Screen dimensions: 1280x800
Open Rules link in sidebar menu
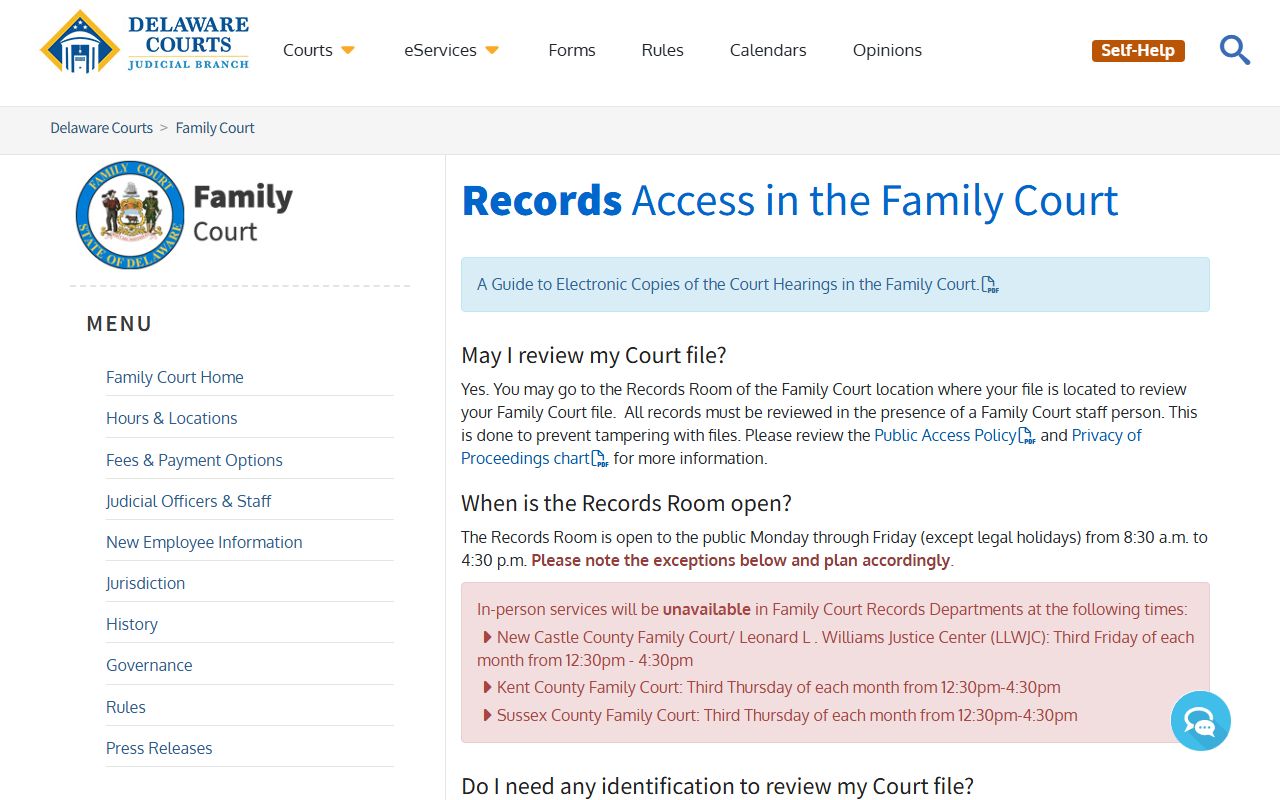(x=126, y=707)
